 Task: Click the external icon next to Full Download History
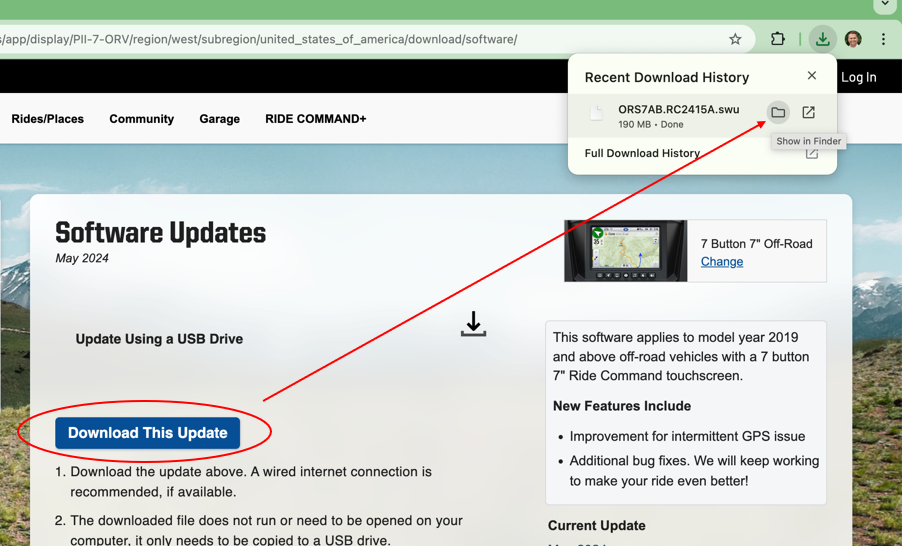(x=811, y=153)
